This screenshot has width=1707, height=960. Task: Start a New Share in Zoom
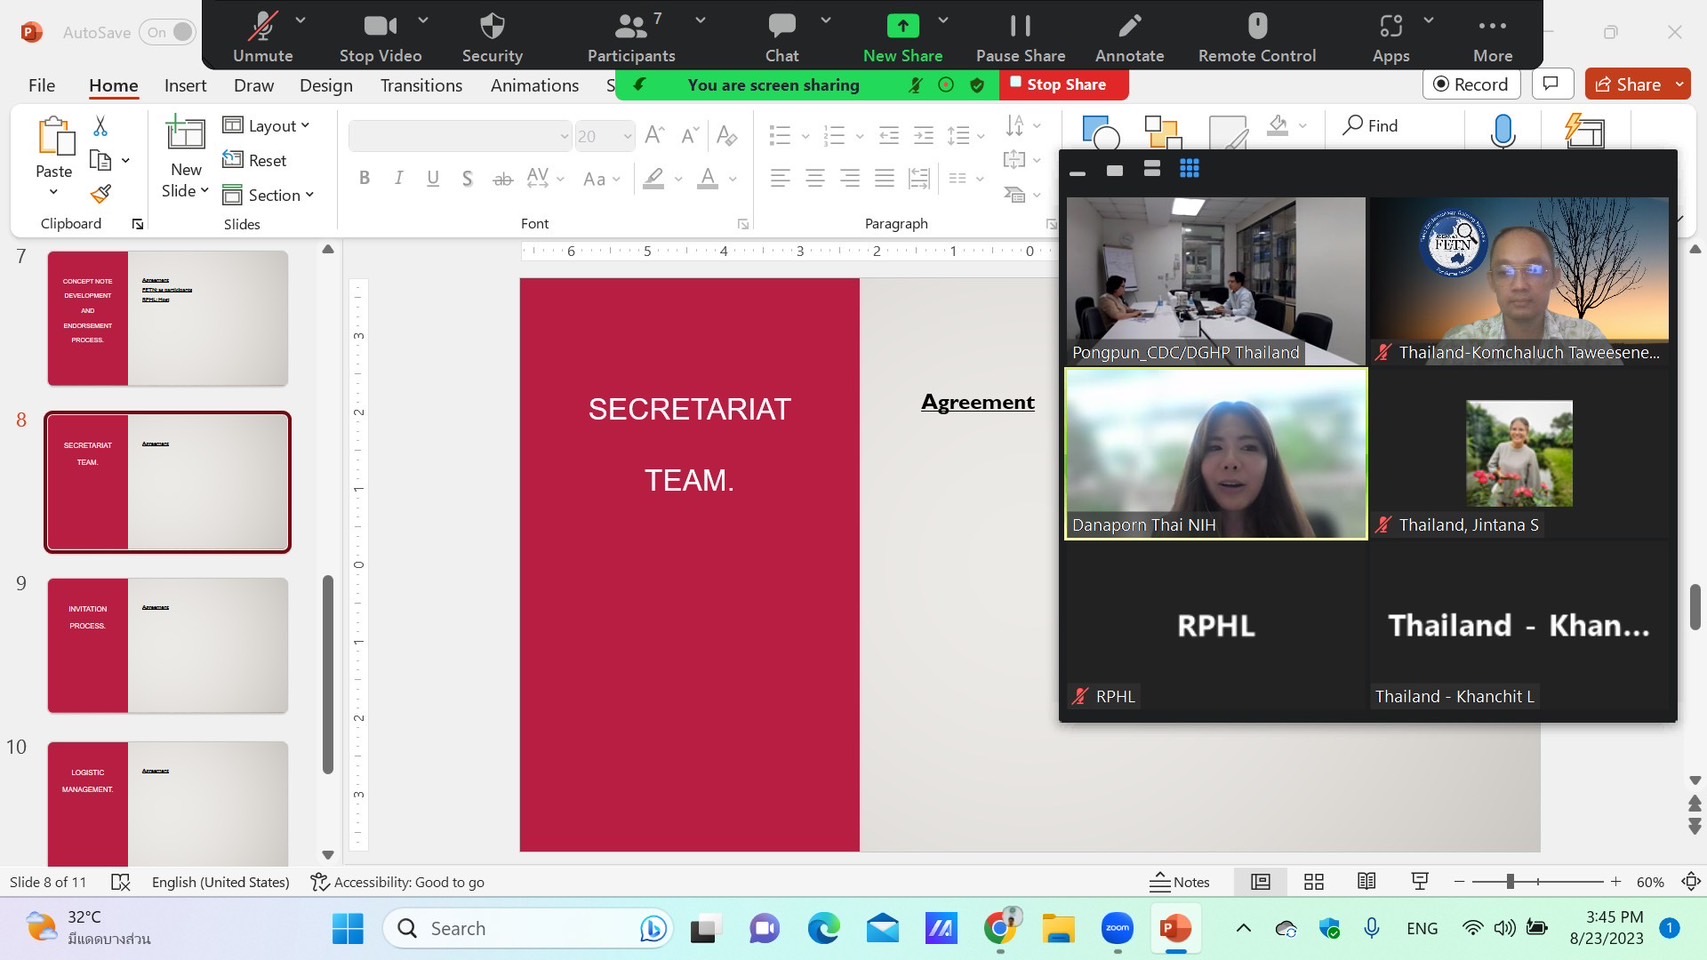point(903,37)
